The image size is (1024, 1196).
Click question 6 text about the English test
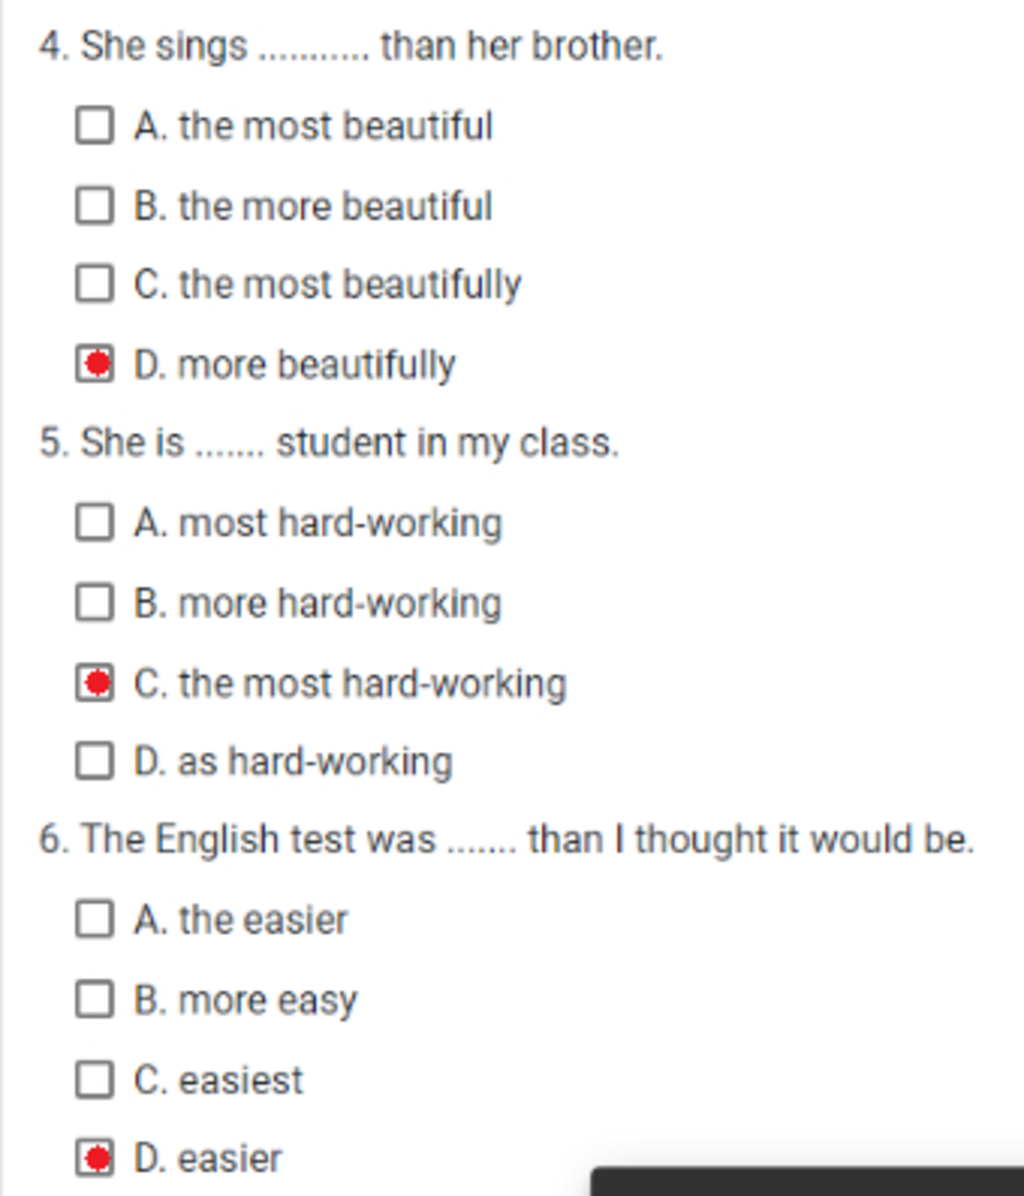[506, 839]
